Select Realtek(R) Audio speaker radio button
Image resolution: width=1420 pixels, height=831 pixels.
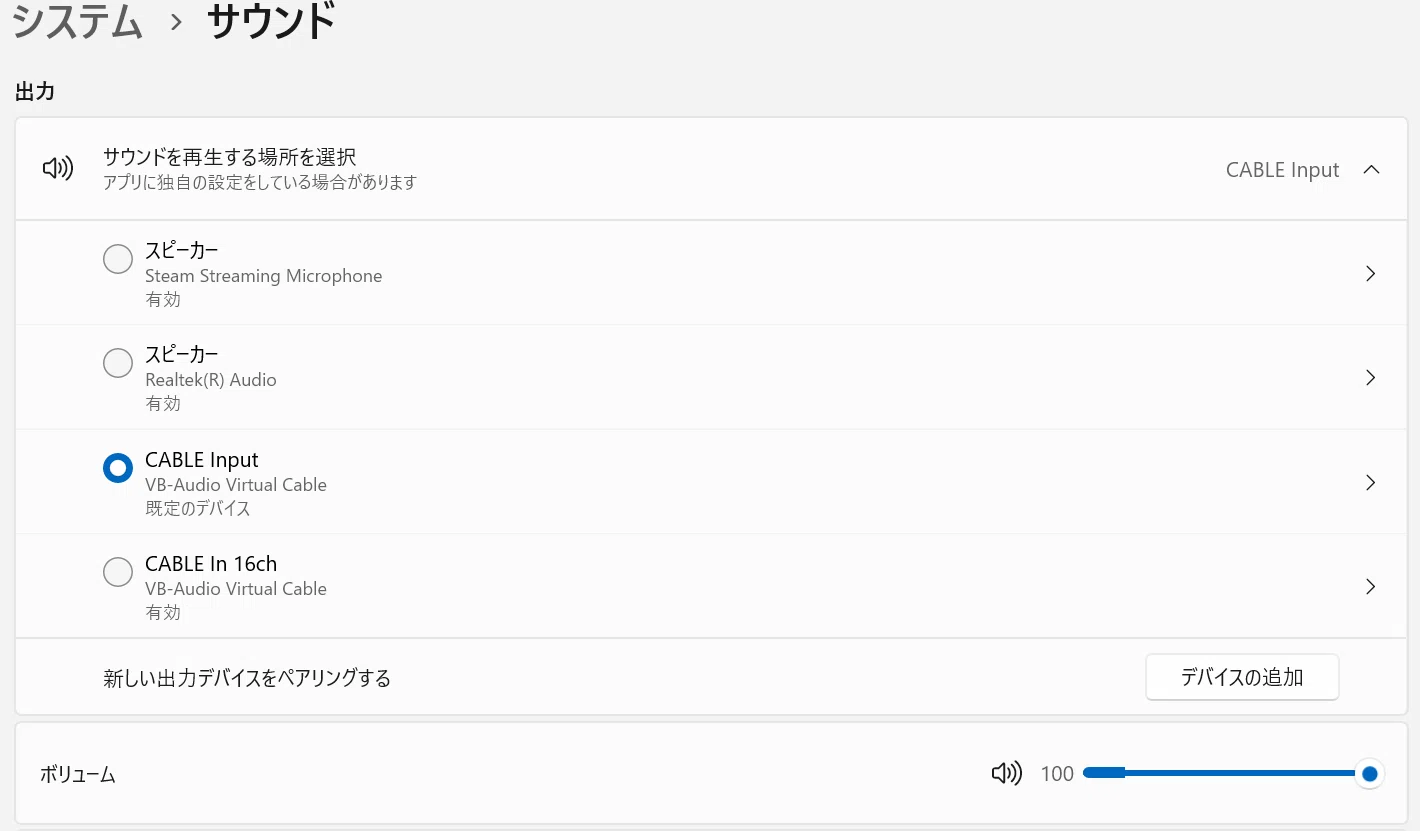tap(118, 363)
